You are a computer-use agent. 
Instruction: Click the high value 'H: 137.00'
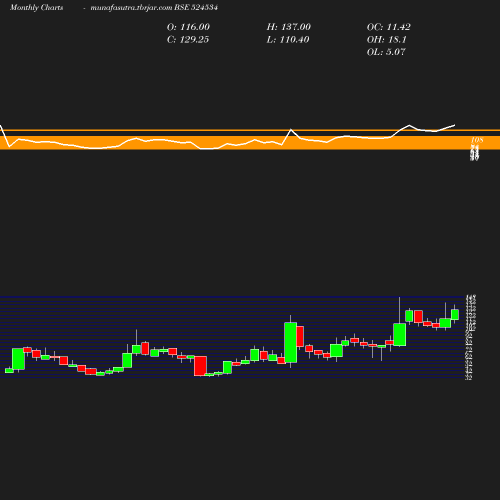pyautogui.click(x=289, y=27)
